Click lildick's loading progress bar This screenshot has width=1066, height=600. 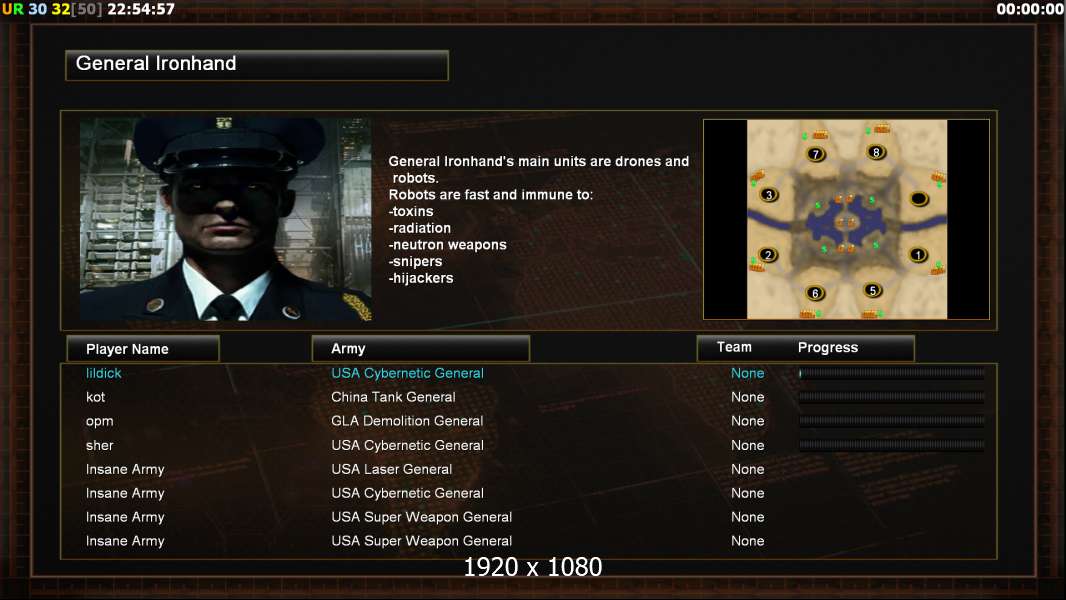coord(892,373)
